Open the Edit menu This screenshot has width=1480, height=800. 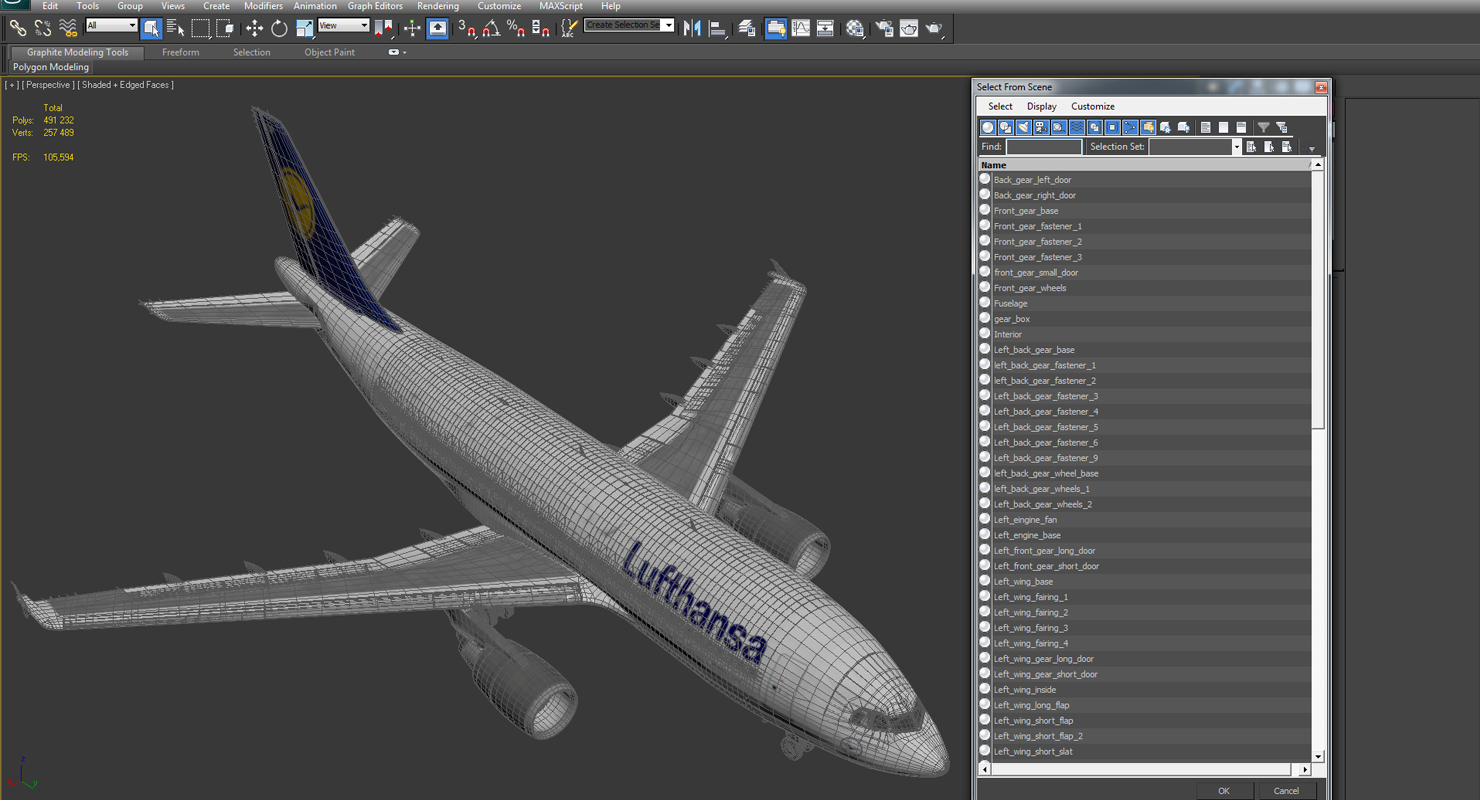tap(50, 6)
